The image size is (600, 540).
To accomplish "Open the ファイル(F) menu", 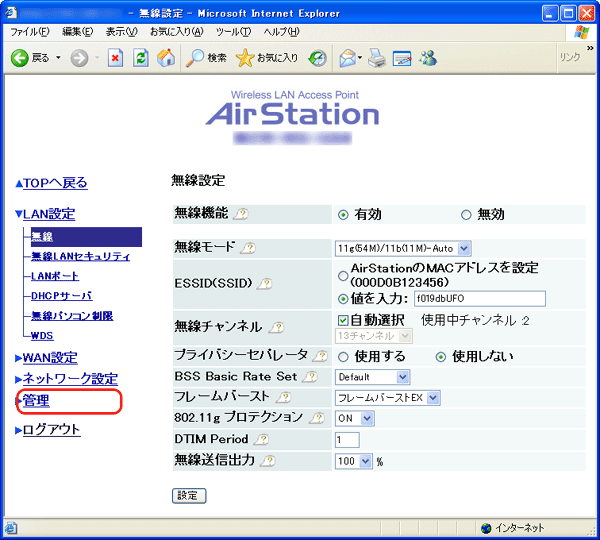I will [30, 32].
